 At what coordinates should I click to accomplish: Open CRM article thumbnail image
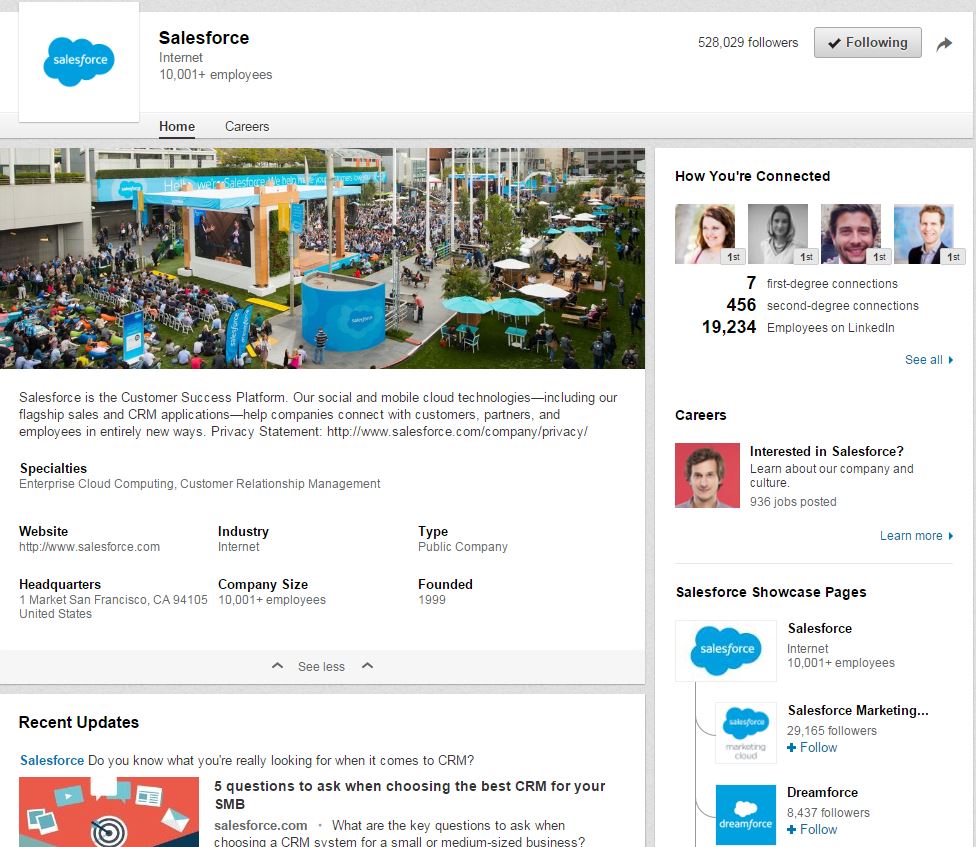click(109, 812)
